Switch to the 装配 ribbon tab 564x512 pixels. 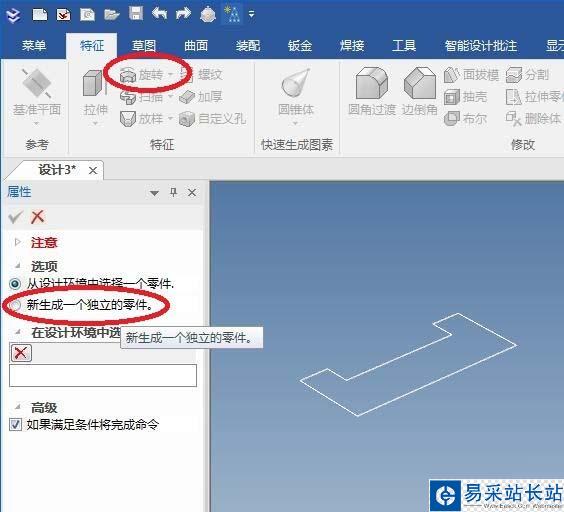(248, 46)
